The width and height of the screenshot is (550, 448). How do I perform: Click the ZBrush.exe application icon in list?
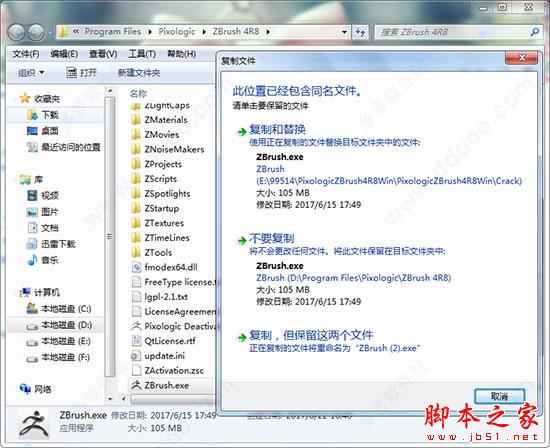click(136, 385)
